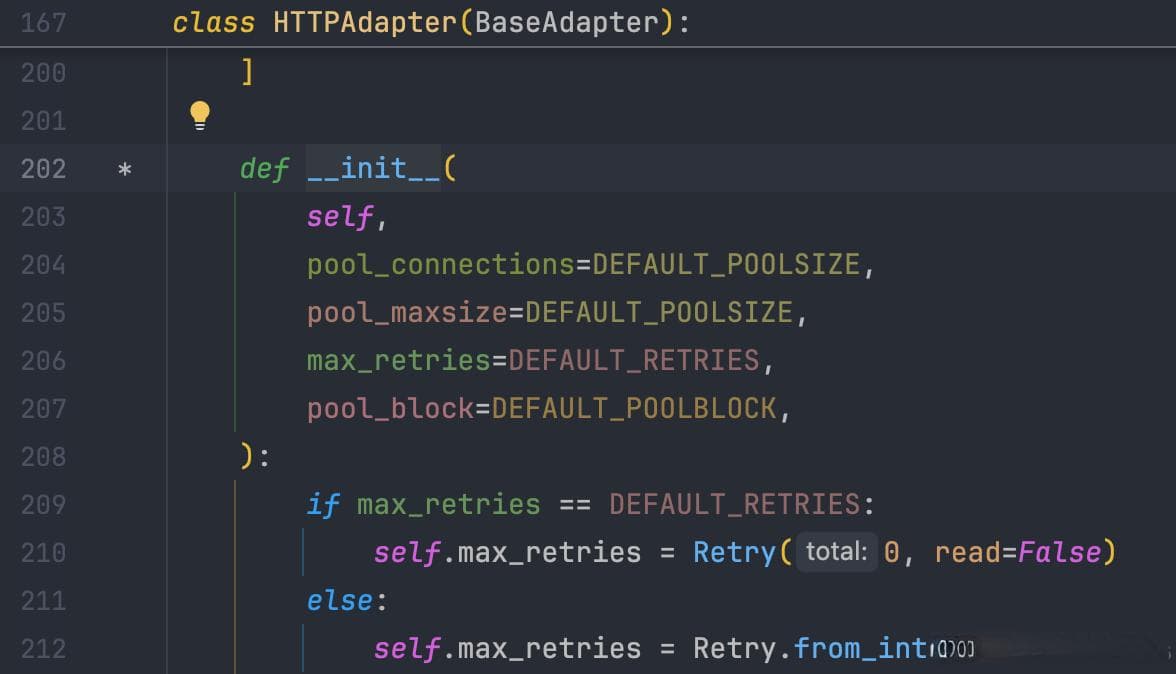
Task: Click "self" on line 212
Action: (406, 649)
